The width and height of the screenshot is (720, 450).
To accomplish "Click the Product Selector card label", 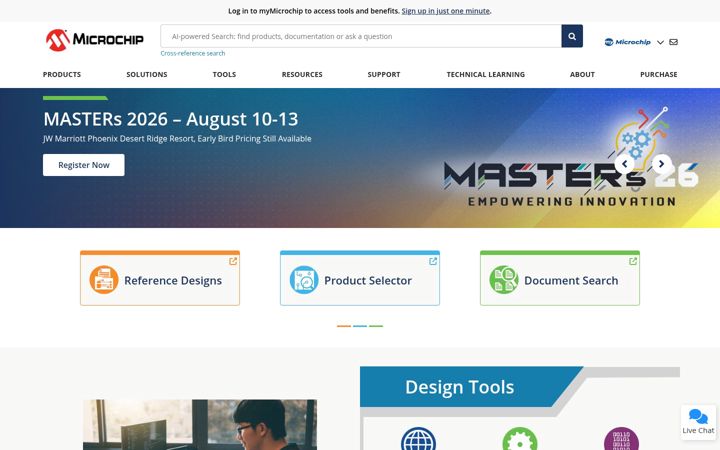I will tap(368, 280).
